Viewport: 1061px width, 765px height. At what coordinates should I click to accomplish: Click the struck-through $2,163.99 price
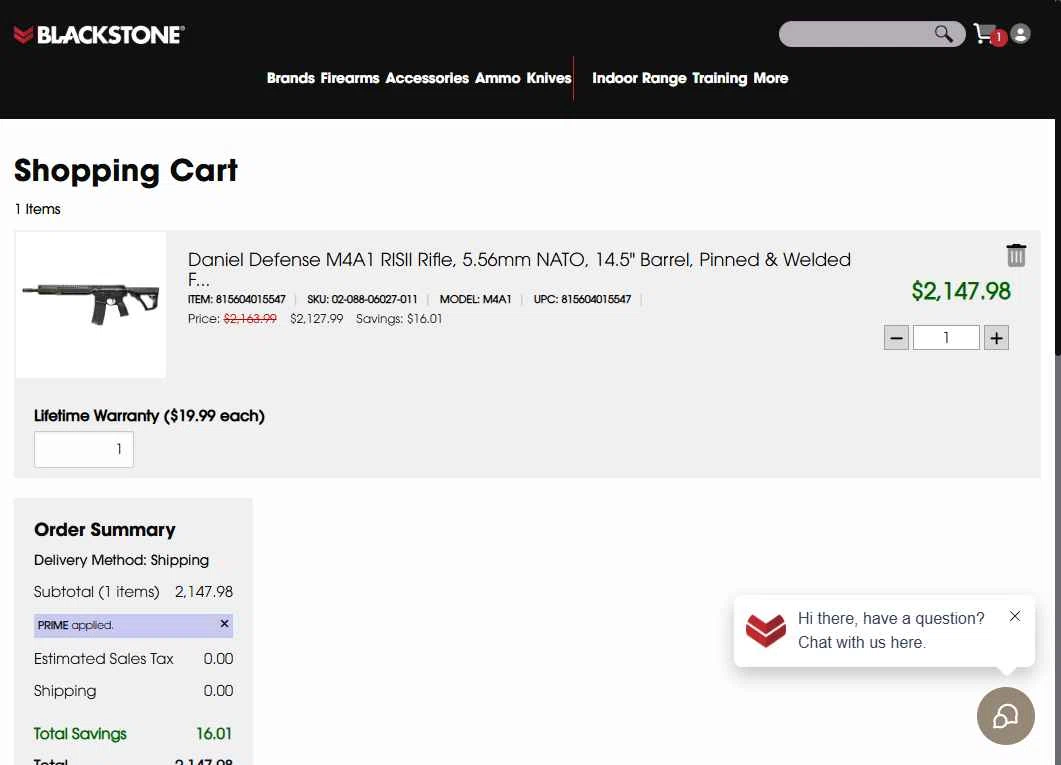tap(250, 319)
